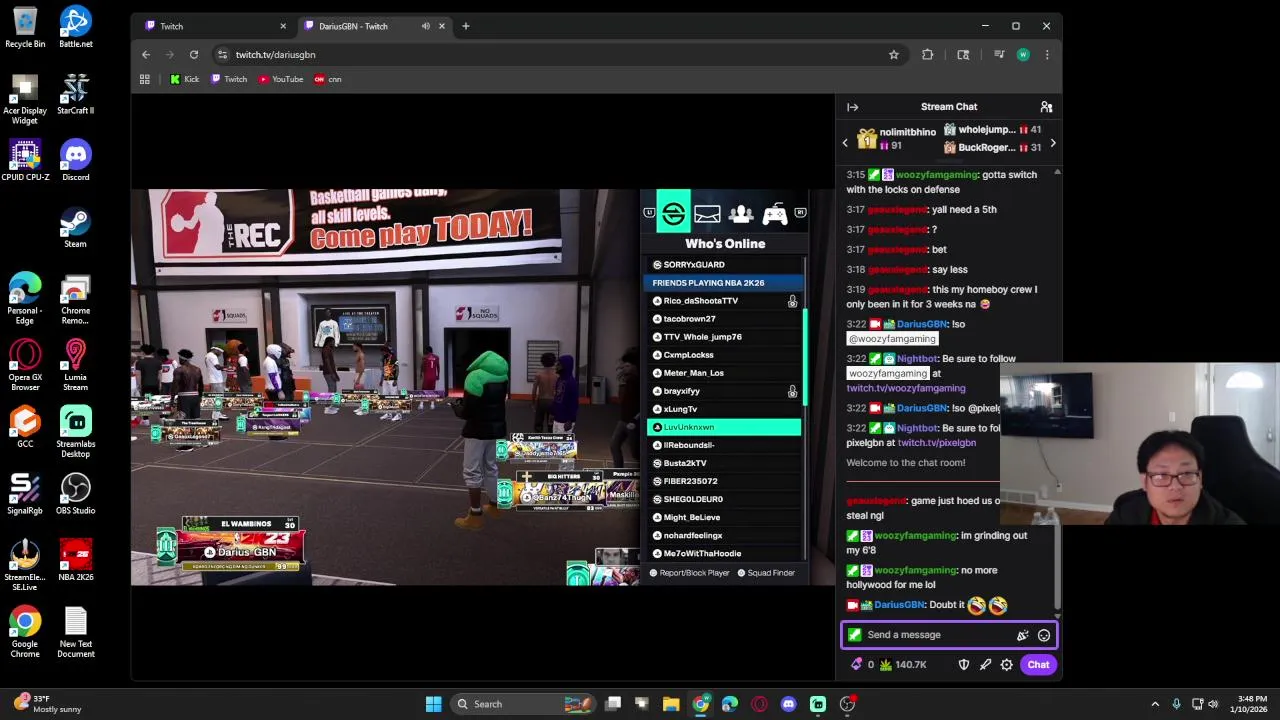This screenshot has width=1280, height=720.
Task: Open the cnn bookmark
Action: [328, 79]
